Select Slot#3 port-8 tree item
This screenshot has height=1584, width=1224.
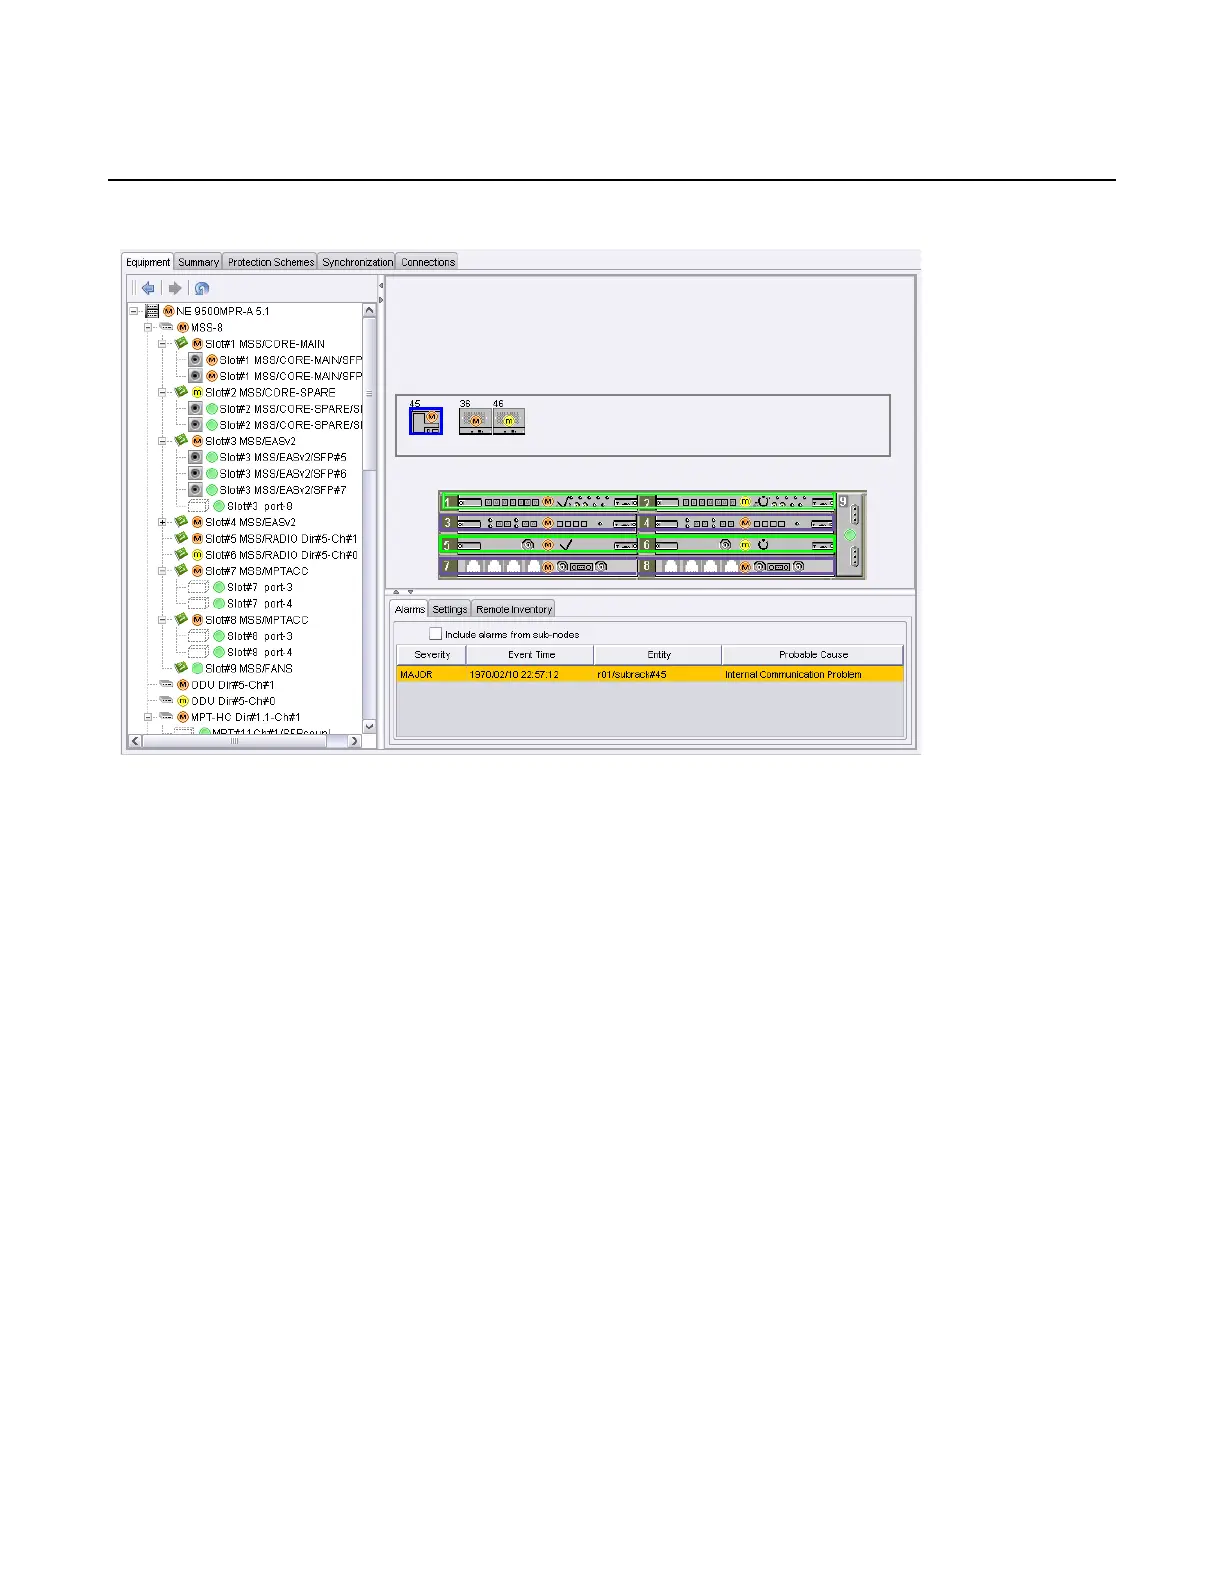260,506
